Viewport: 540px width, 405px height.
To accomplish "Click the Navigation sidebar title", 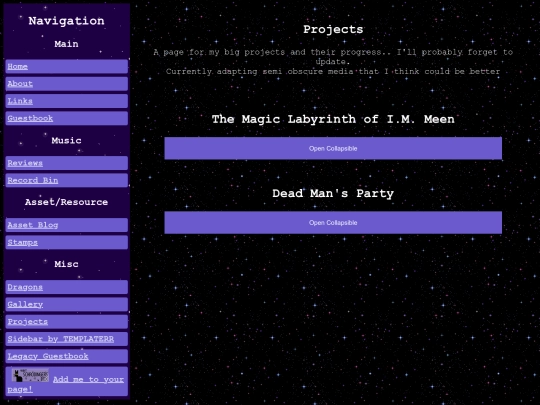I will pyautogui.click(x=66, y=21).
